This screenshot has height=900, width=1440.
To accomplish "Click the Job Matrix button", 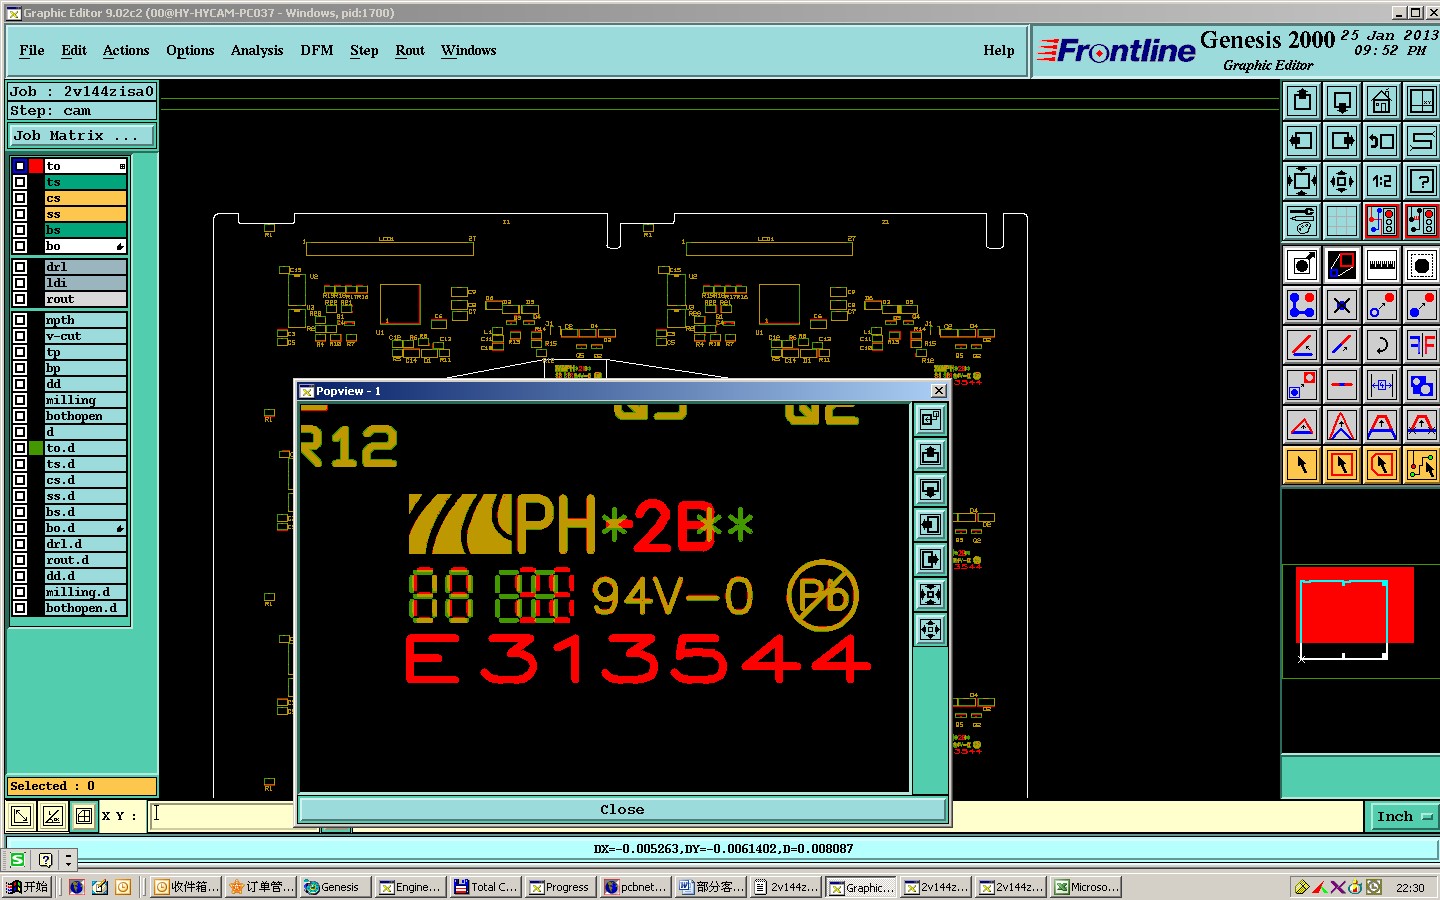I will pos(82,136).
